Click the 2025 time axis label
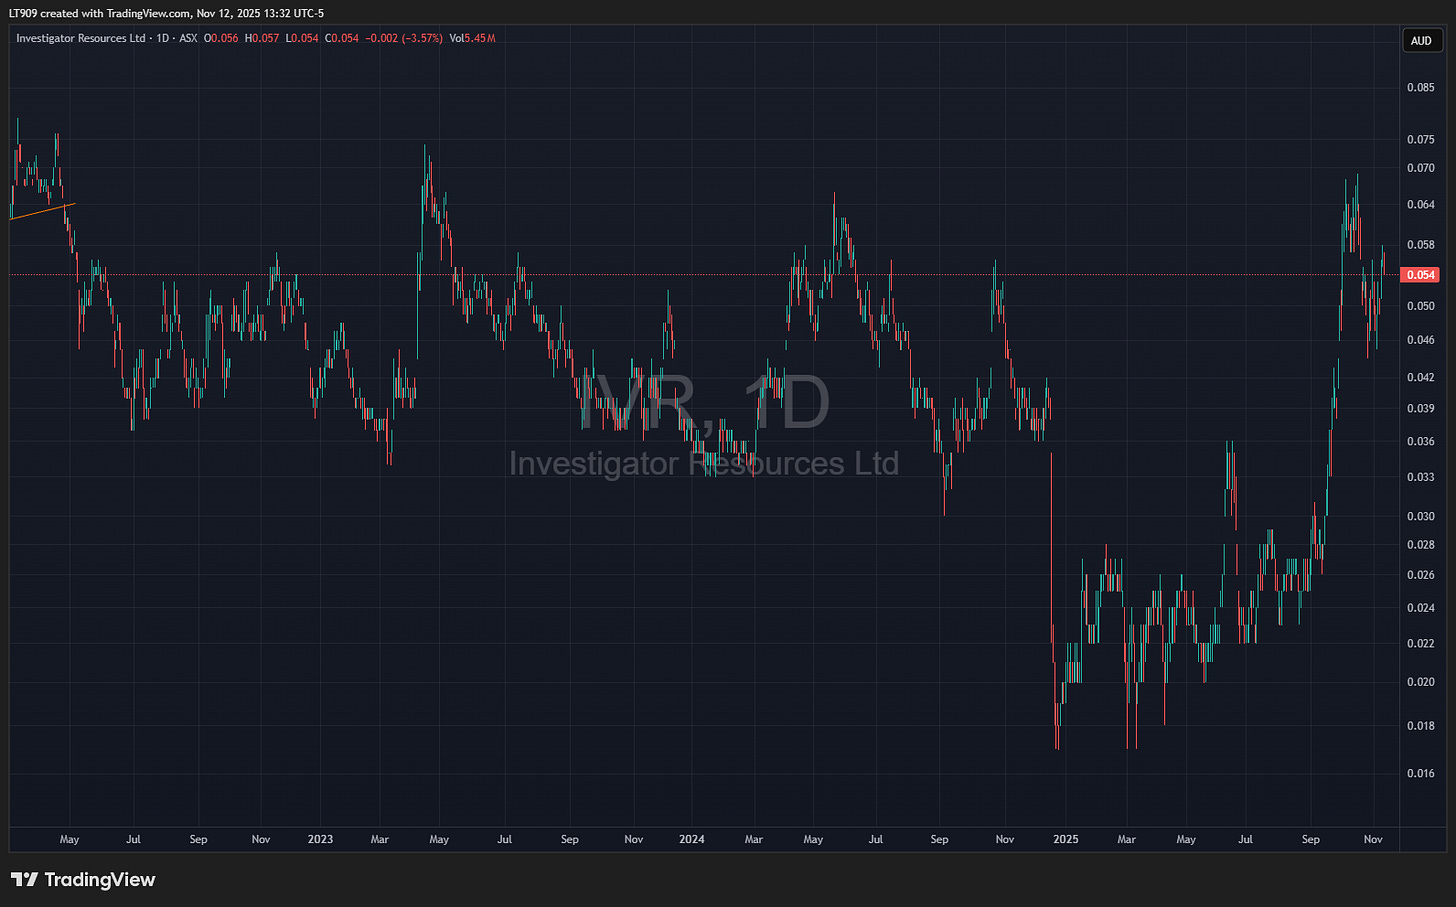 [x=1066, y=839]
